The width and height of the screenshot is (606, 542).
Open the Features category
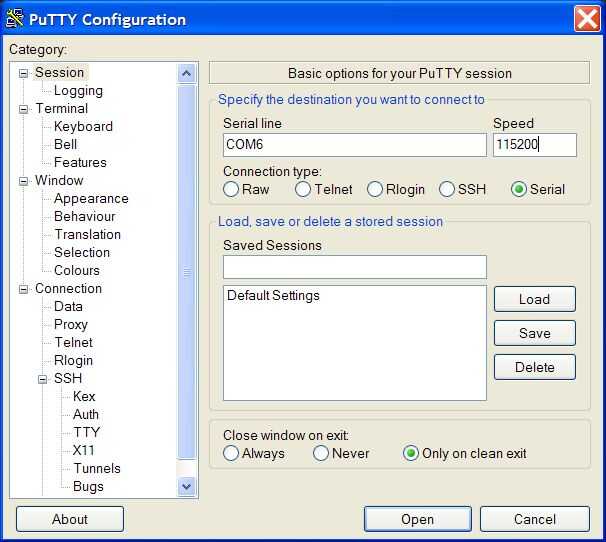(80, 162)
